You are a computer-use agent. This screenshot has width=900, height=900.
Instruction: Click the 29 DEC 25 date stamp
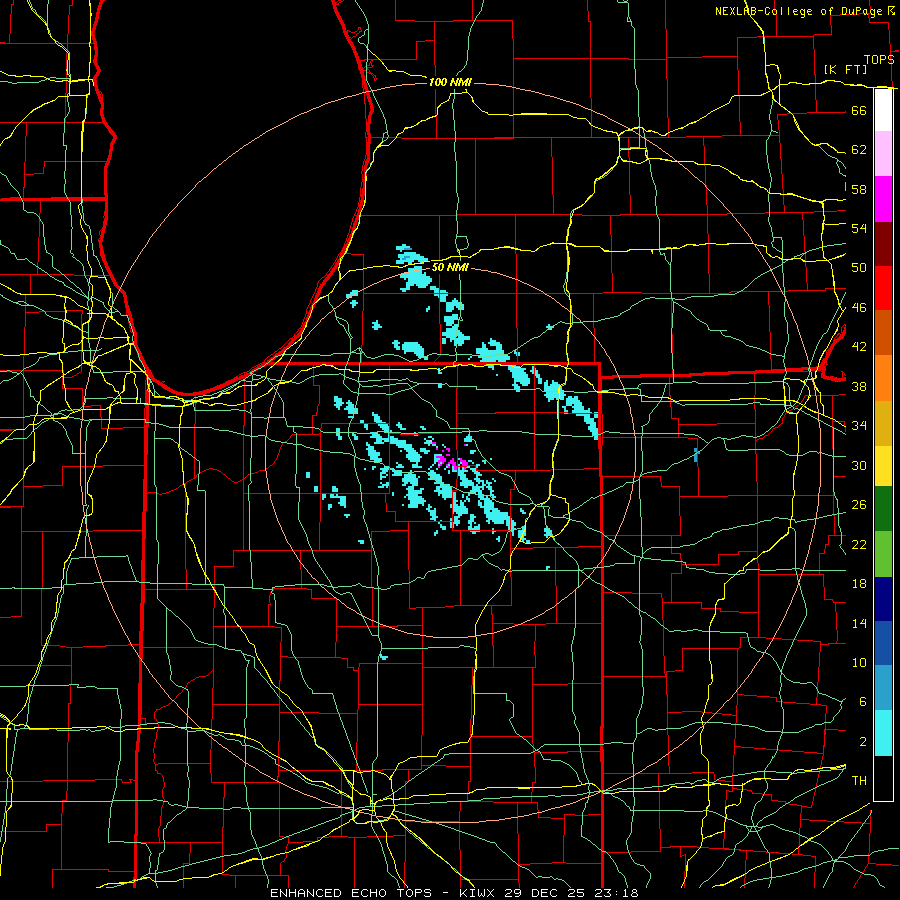click(545, 893)
